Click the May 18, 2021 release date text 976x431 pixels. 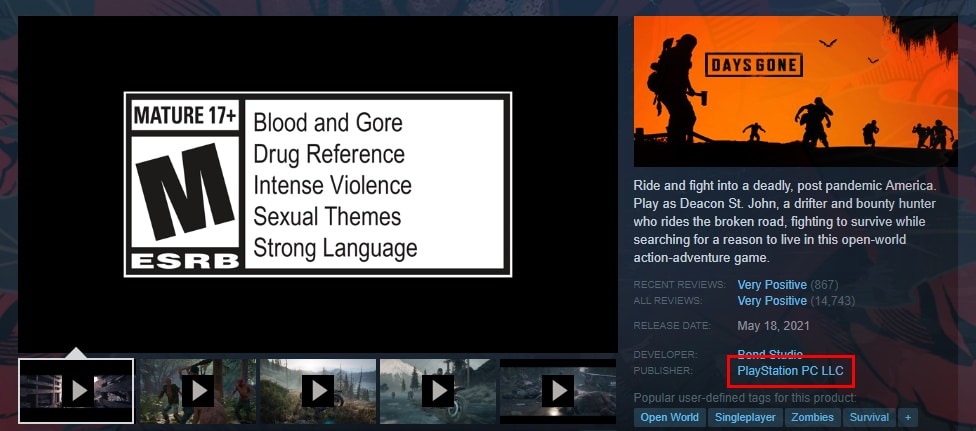point(773,326)
